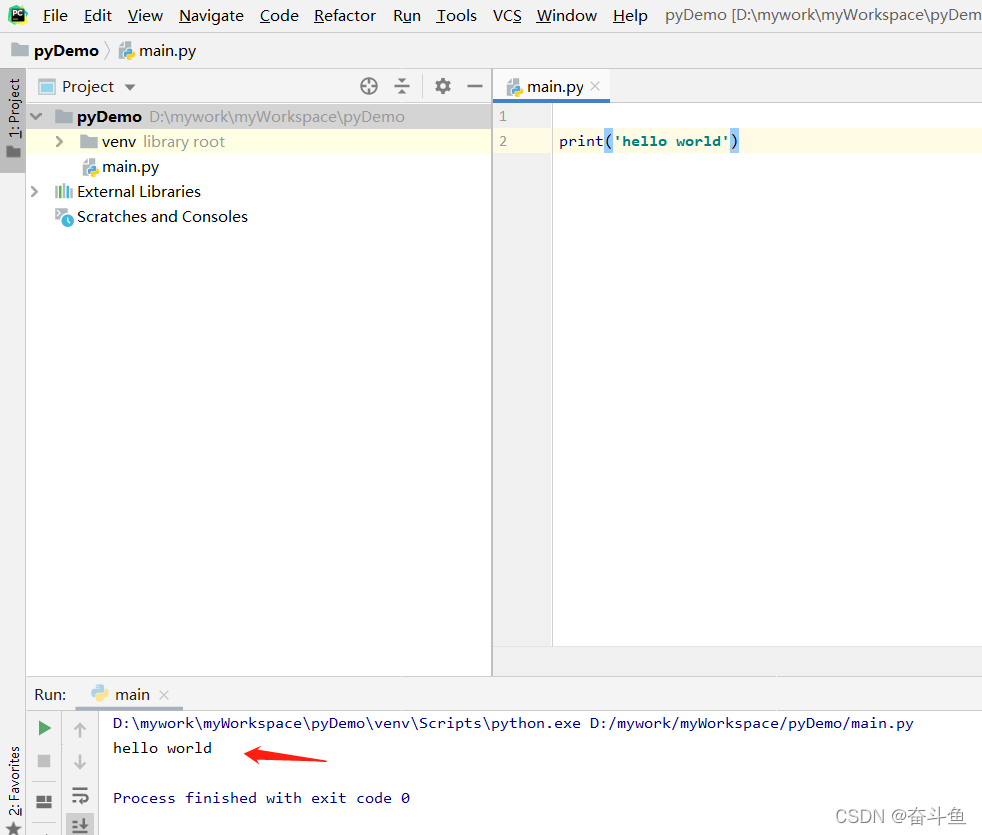Expand the venv library root folder
982x835 pixels.
[x=58, y=141]
